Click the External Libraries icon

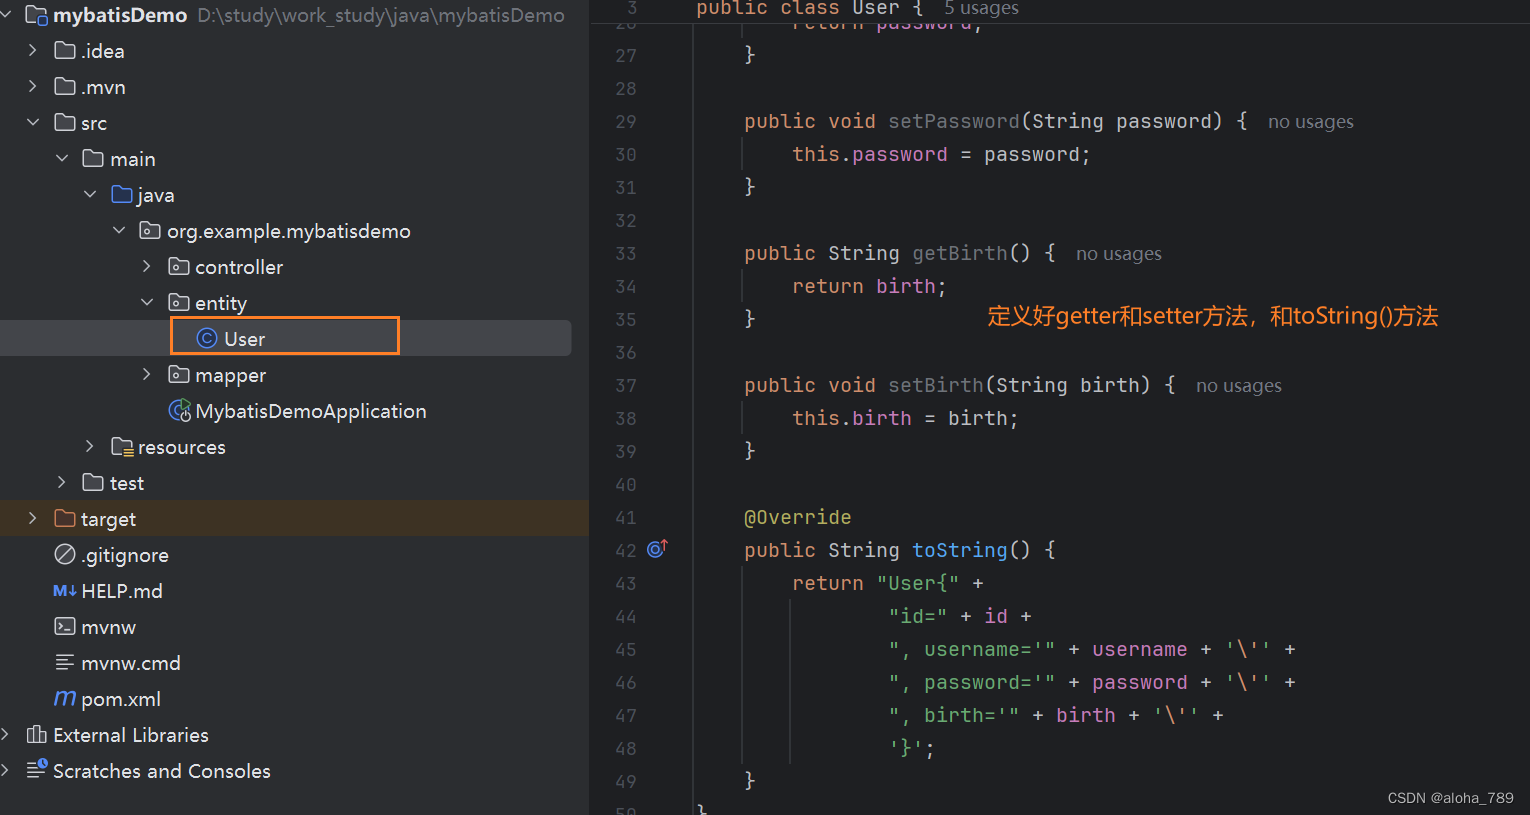36,734
